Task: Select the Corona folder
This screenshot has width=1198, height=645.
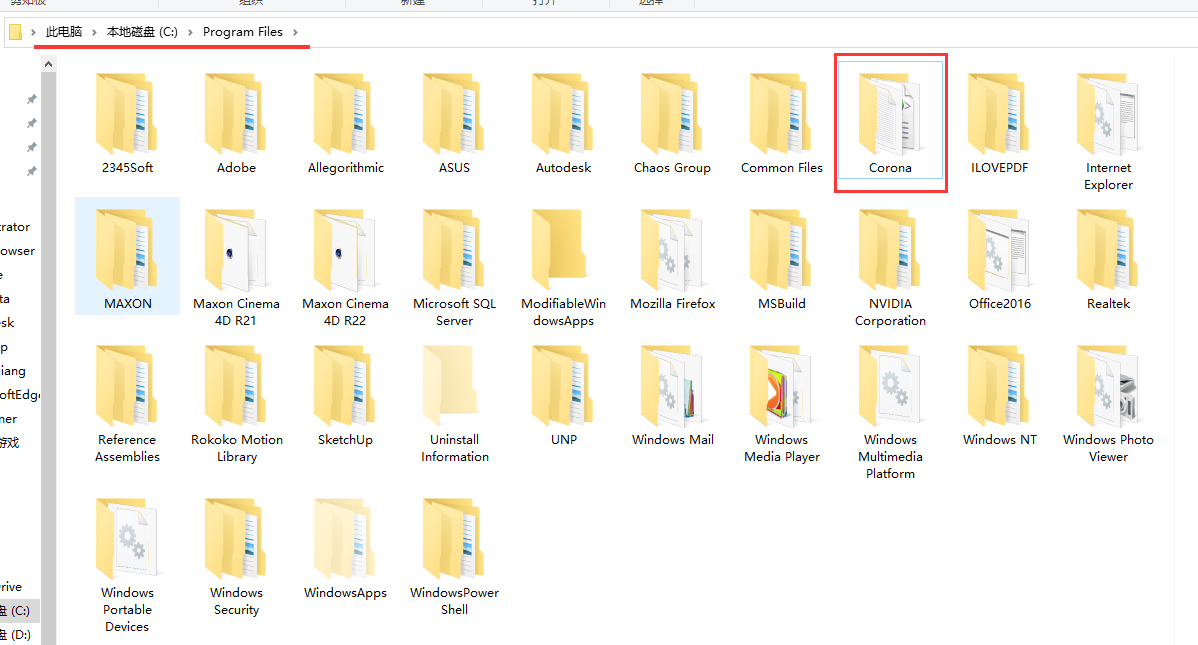Action: (890, 122)
